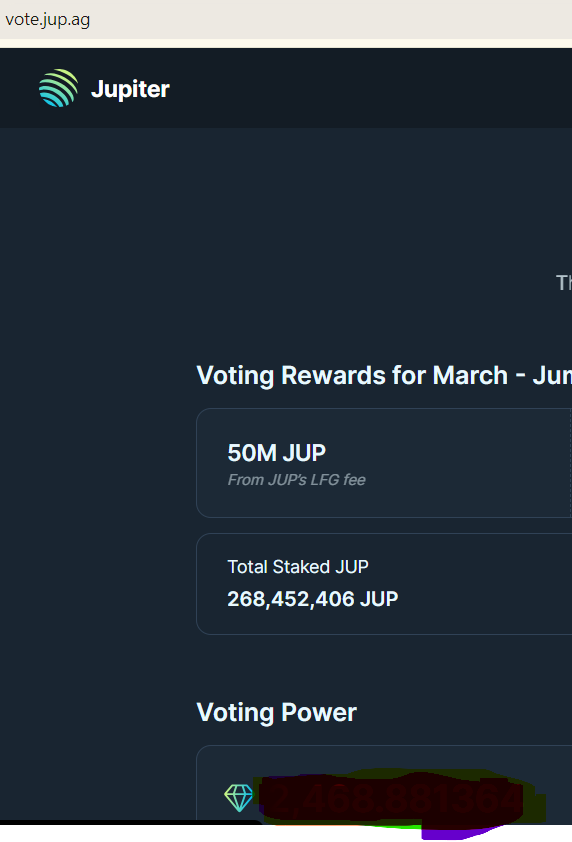Click the diamond gem icon under Voting Power
572x842 pixels.
238,797
